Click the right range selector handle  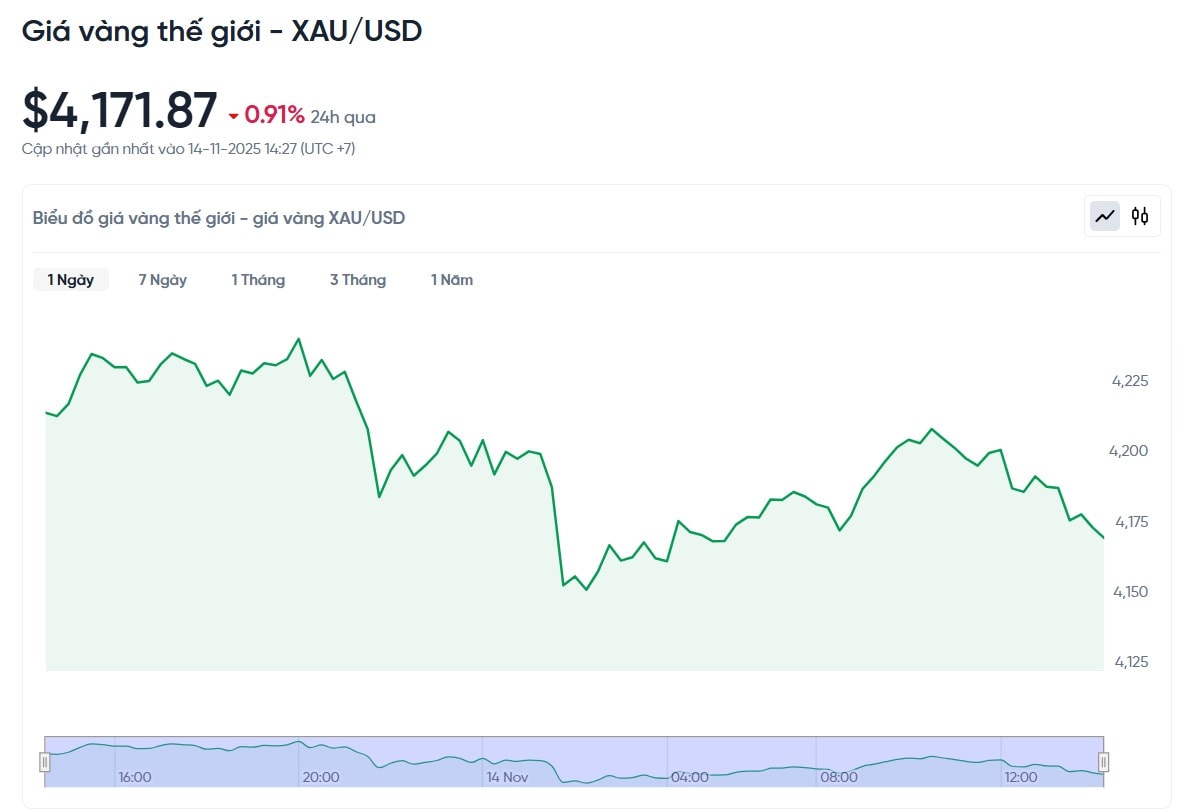tap(1103, 761)
